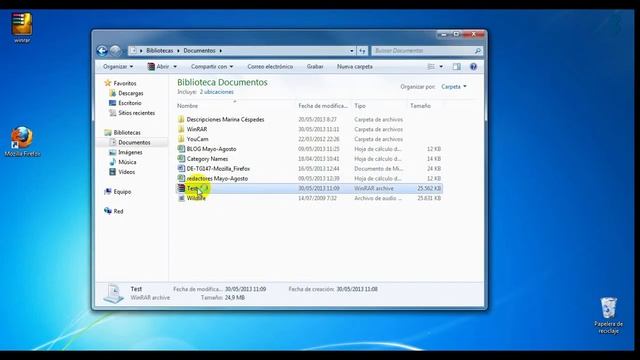Click the date 14/07/2009 7:32
Screen dimensions: 640x360
pos(317,198)
